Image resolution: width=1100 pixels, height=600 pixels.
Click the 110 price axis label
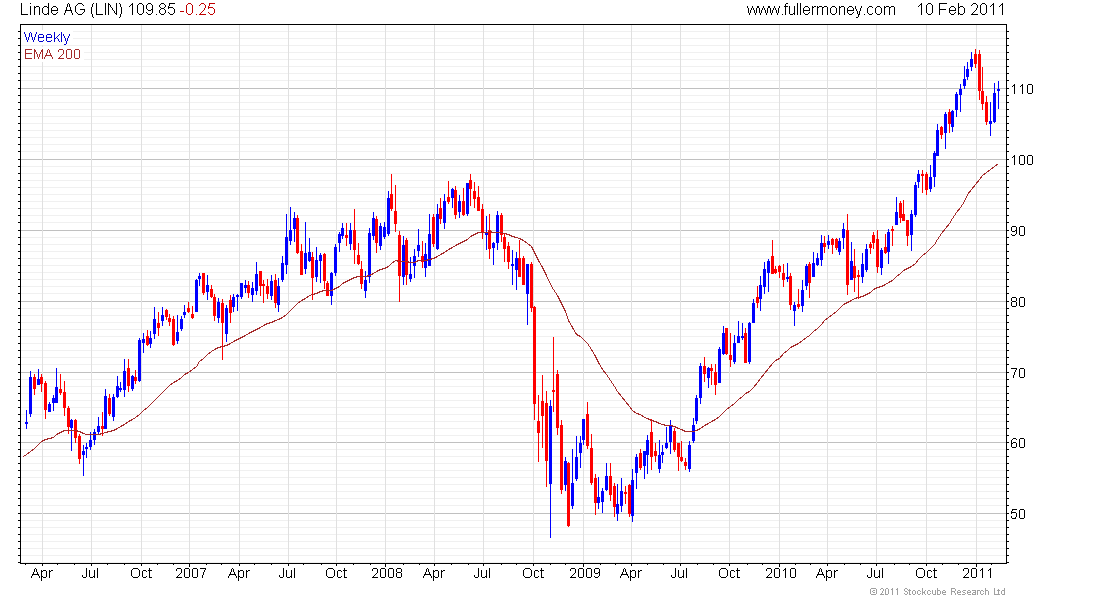(x=1022, y=89)
